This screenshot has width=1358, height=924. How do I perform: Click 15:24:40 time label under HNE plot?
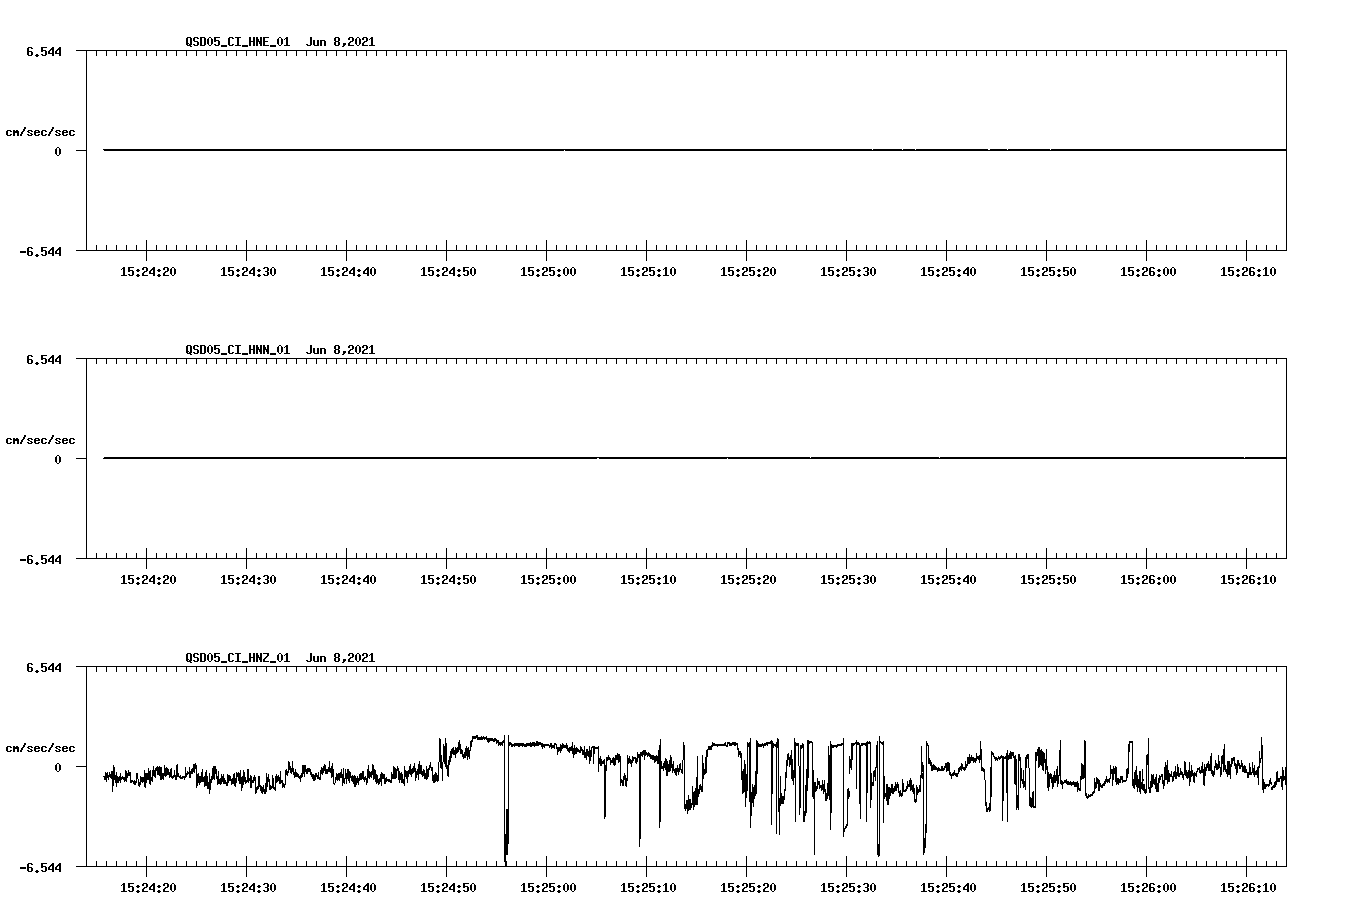348,272
